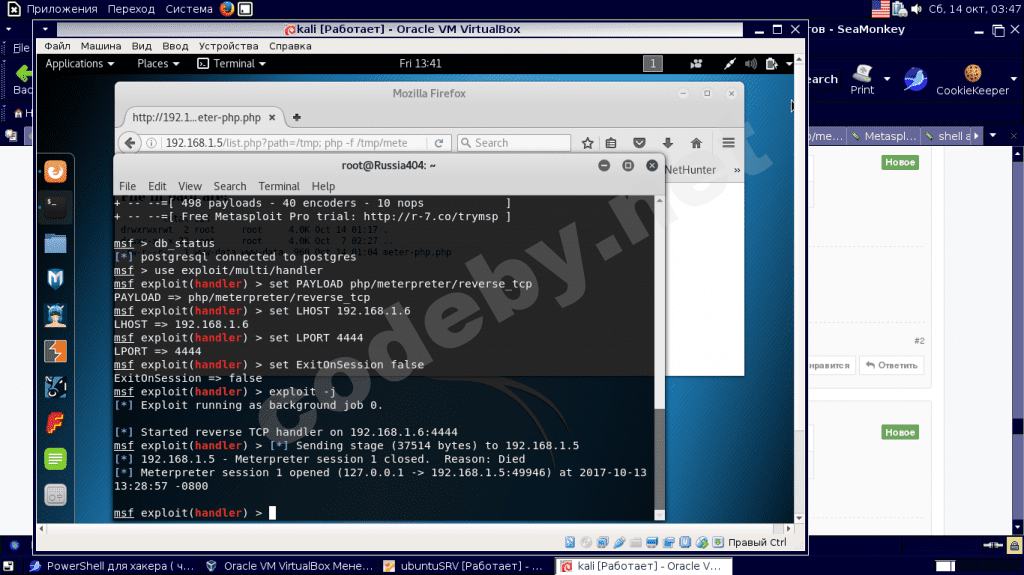The image size is (1024, 575).
Task: Open host panel terminal launcher icon
Action: 245,9
